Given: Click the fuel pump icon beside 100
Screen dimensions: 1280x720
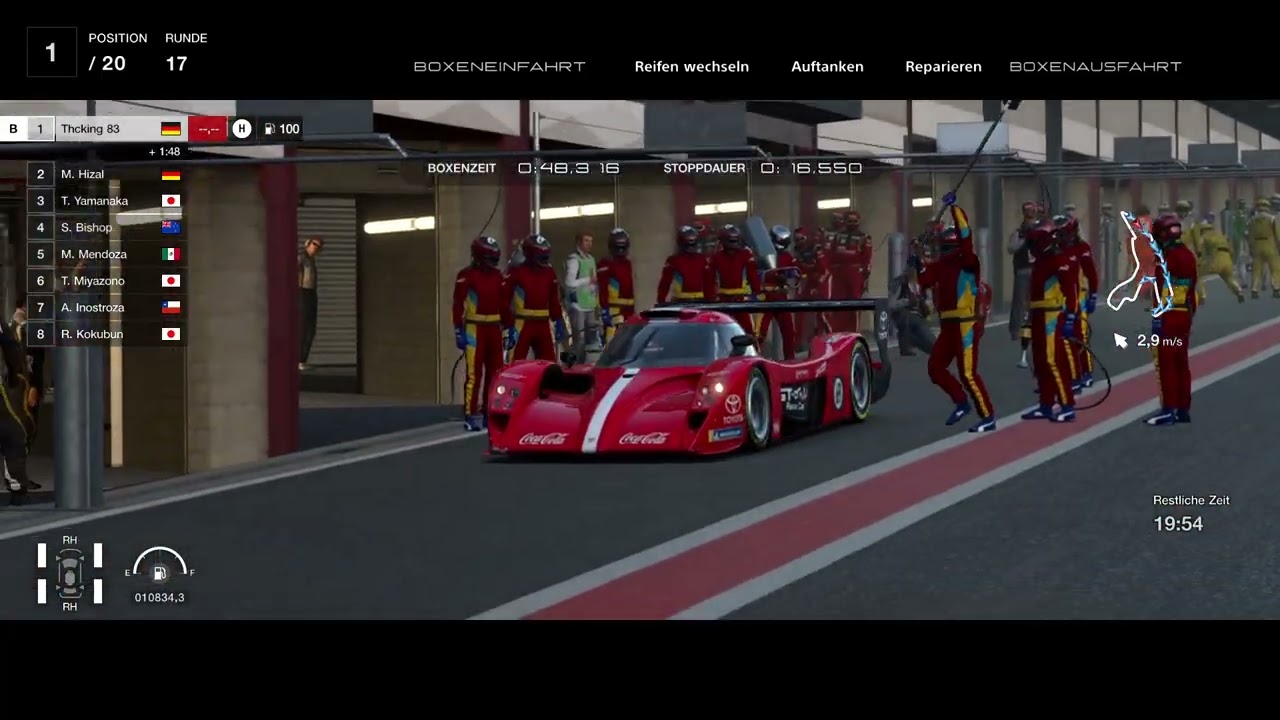Looking at the screenshot, I should [x=270, y=129].
